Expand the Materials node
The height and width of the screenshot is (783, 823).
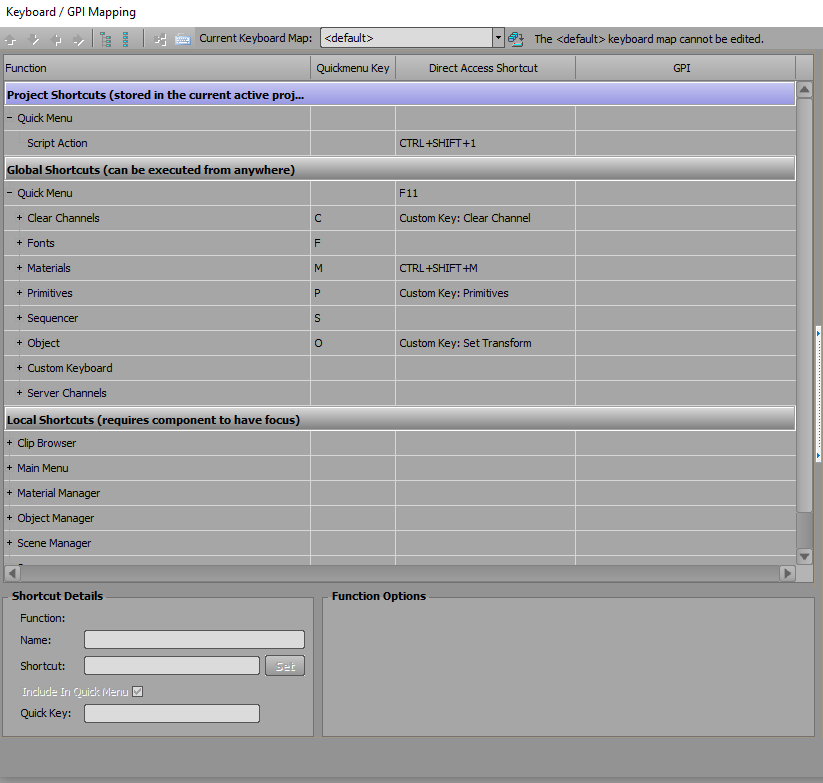[19, 268]
